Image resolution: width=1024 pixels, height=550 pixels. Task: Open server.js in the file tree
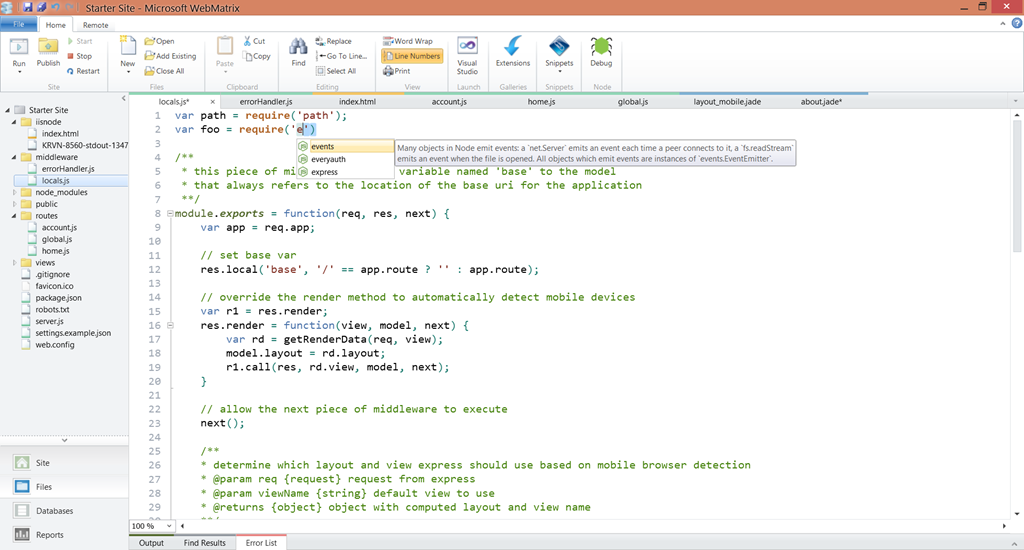(49, 321)
